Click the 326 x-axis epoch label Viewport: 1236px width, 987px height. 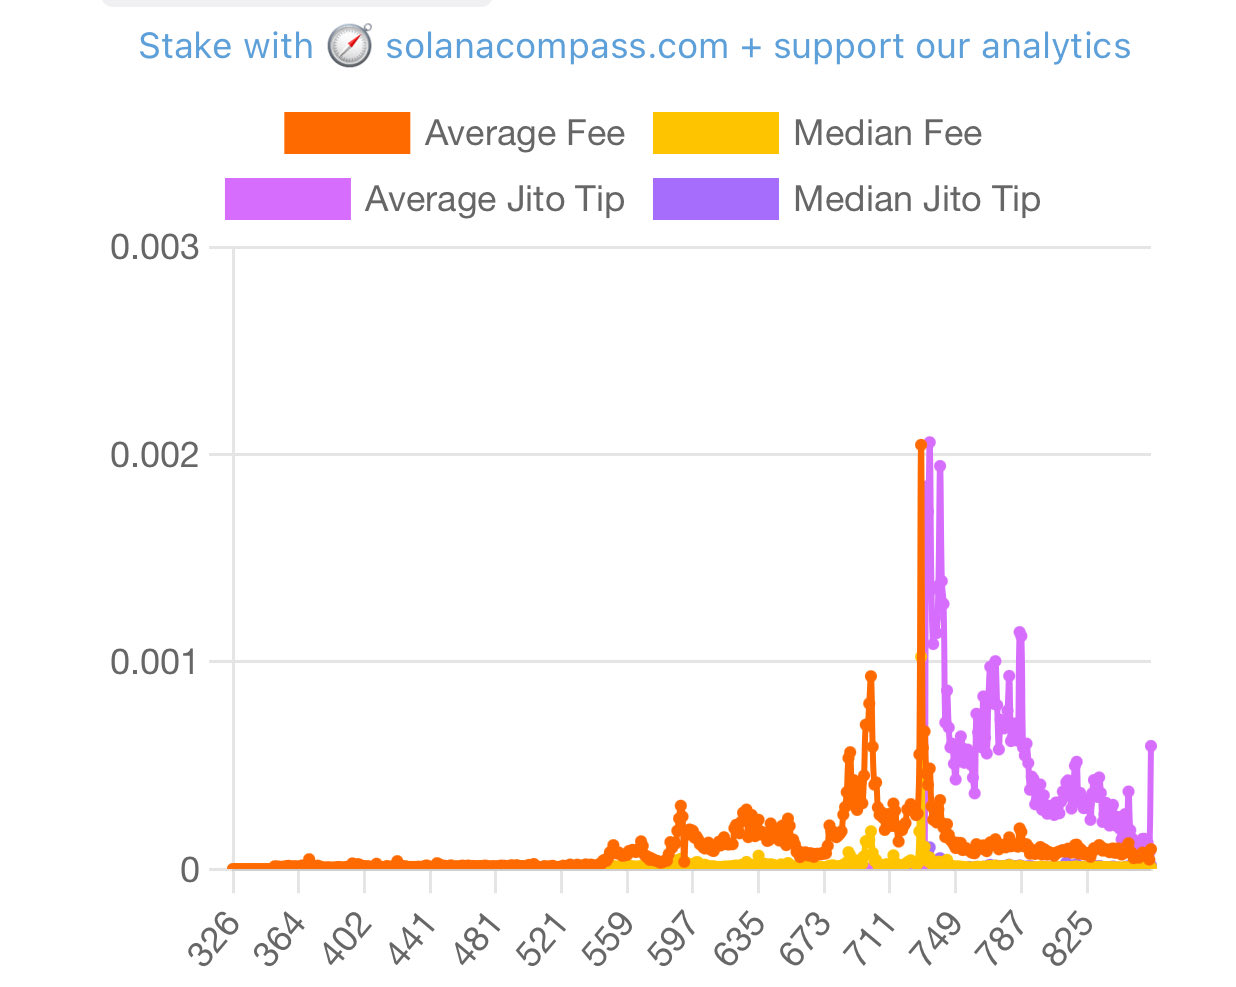tap(215, 939)
